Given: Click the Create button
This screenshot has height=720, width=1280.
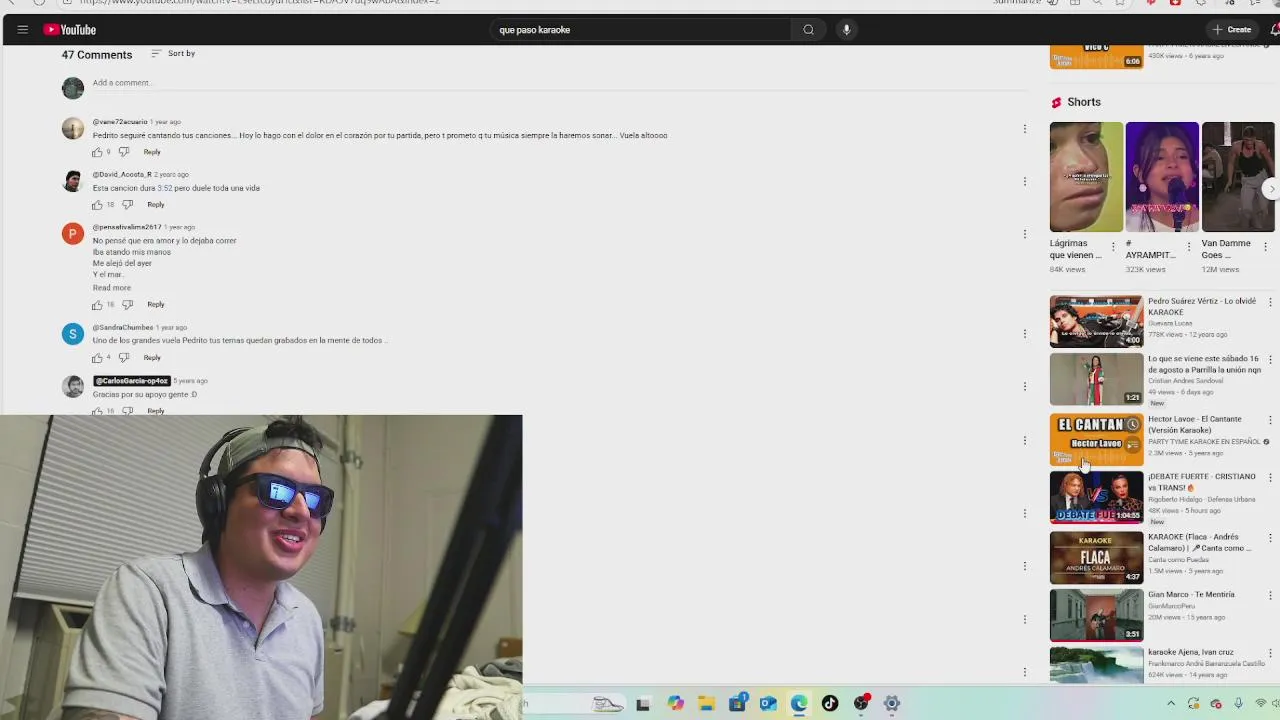Looking at the screenshot, I should pyautogui.click(x=1232, y=30).
